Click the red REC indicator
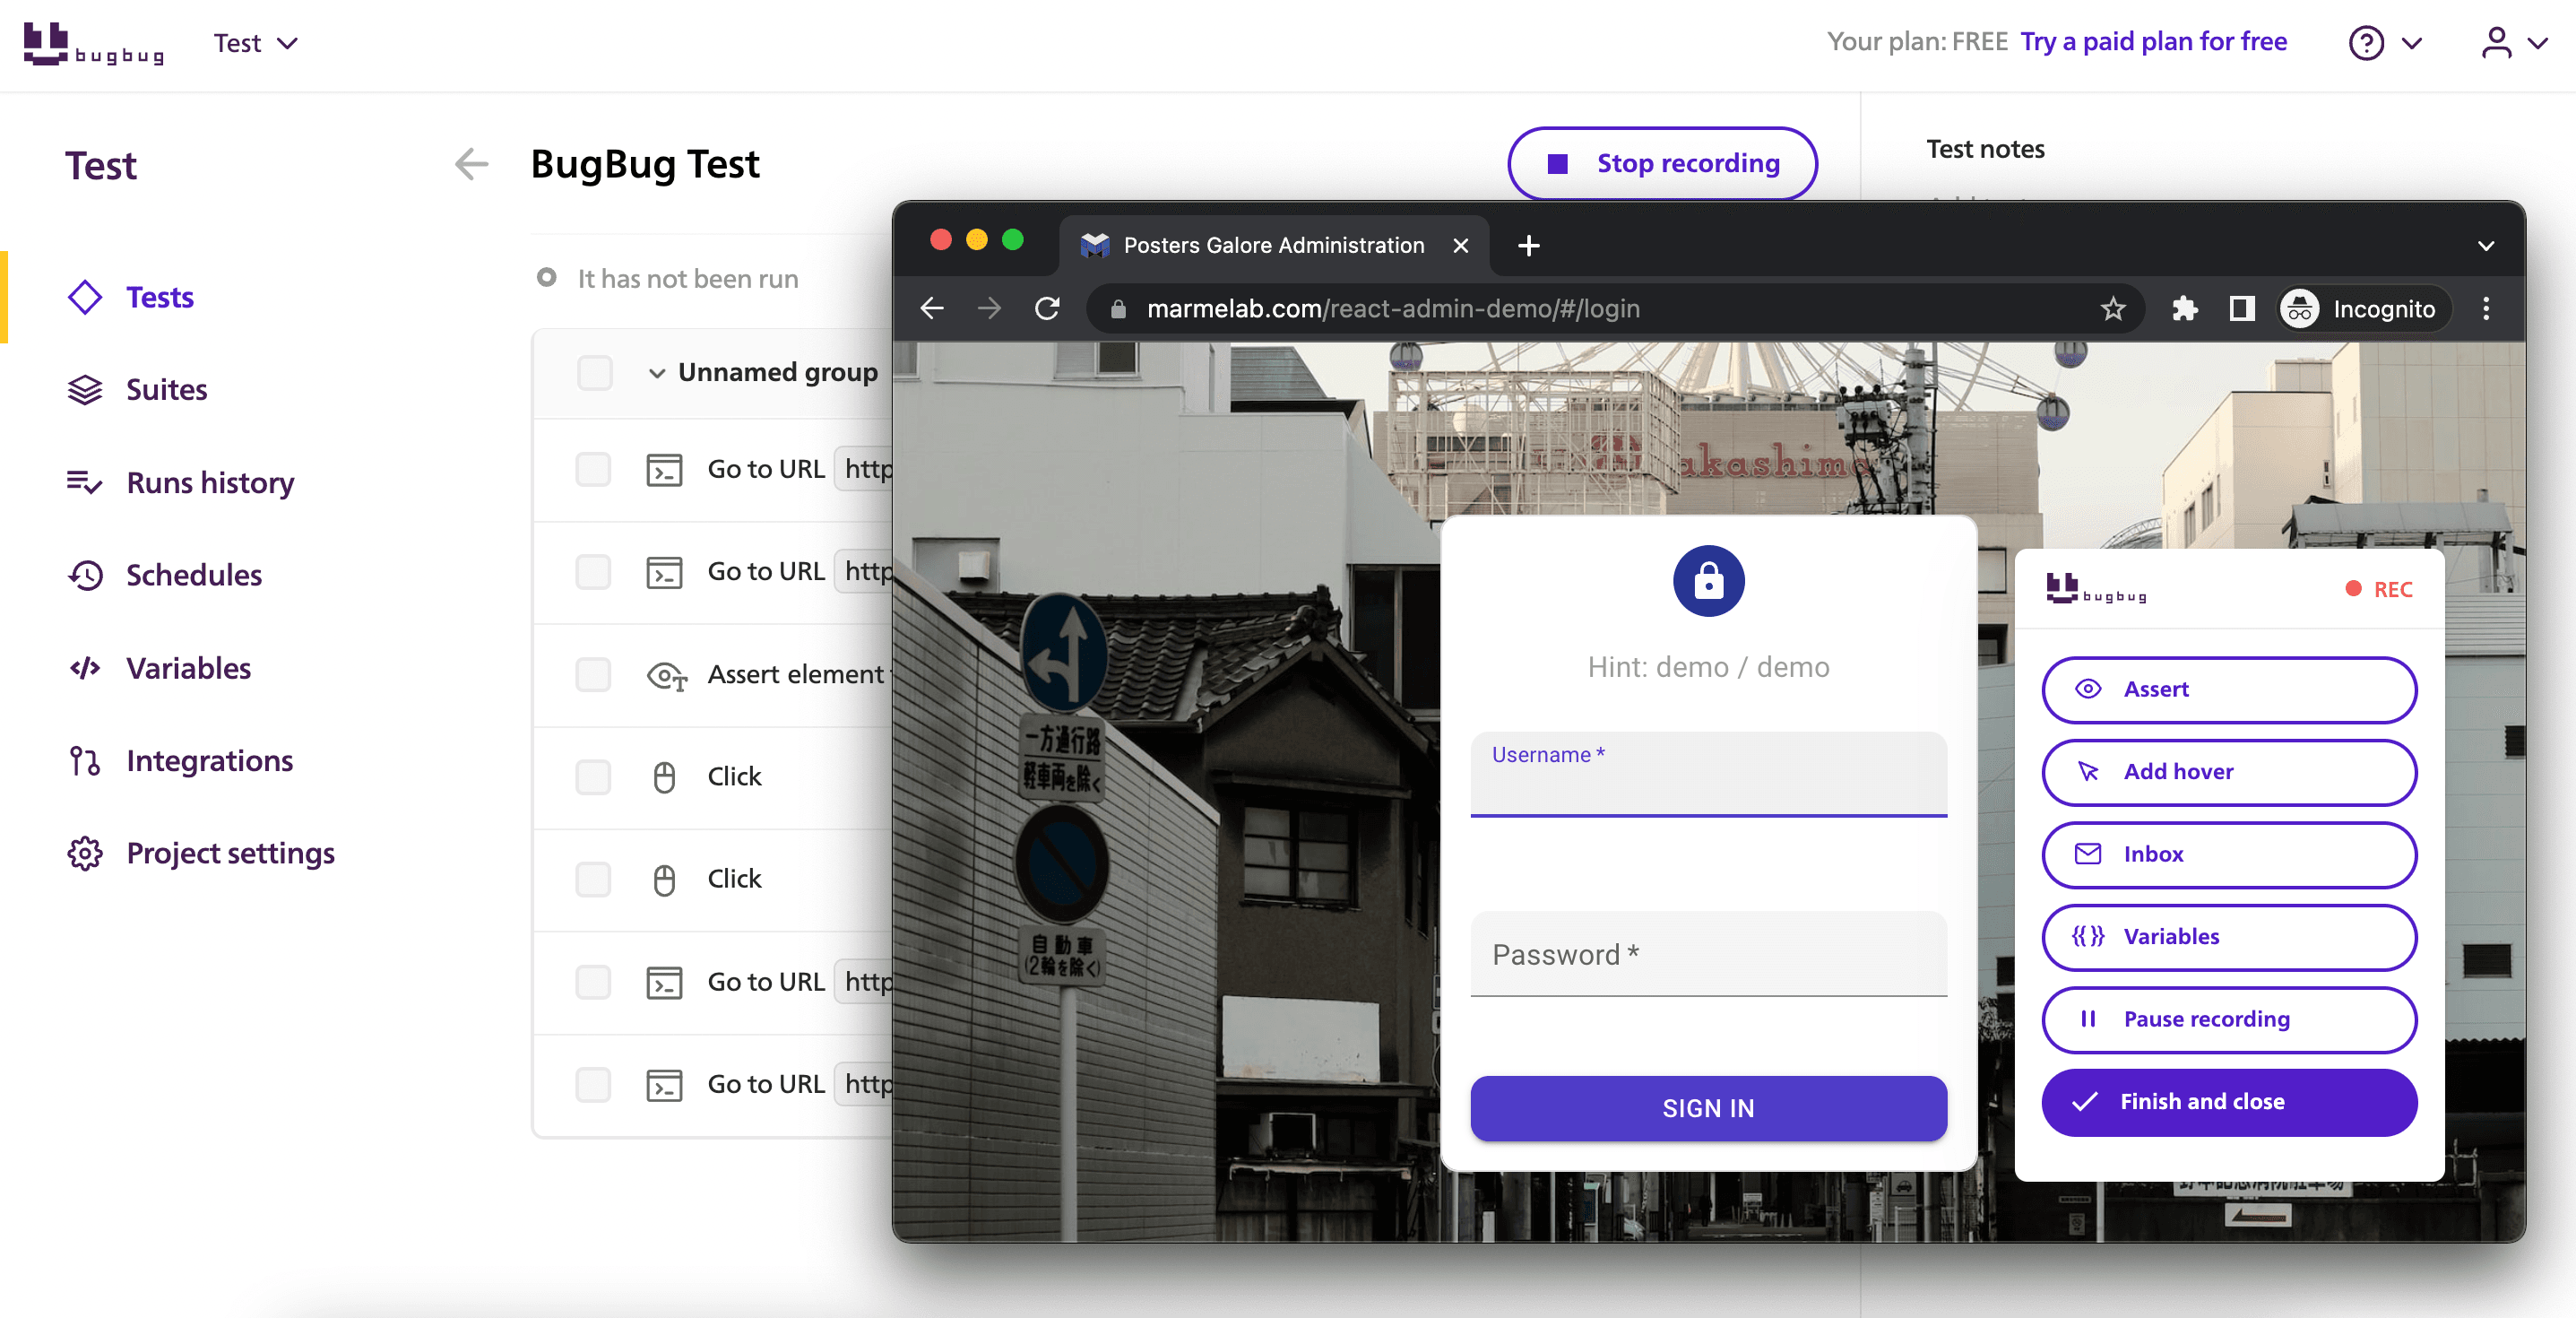This screenshot has height=1318, width=2576. pyautogui.click(x=2379, y=589)
